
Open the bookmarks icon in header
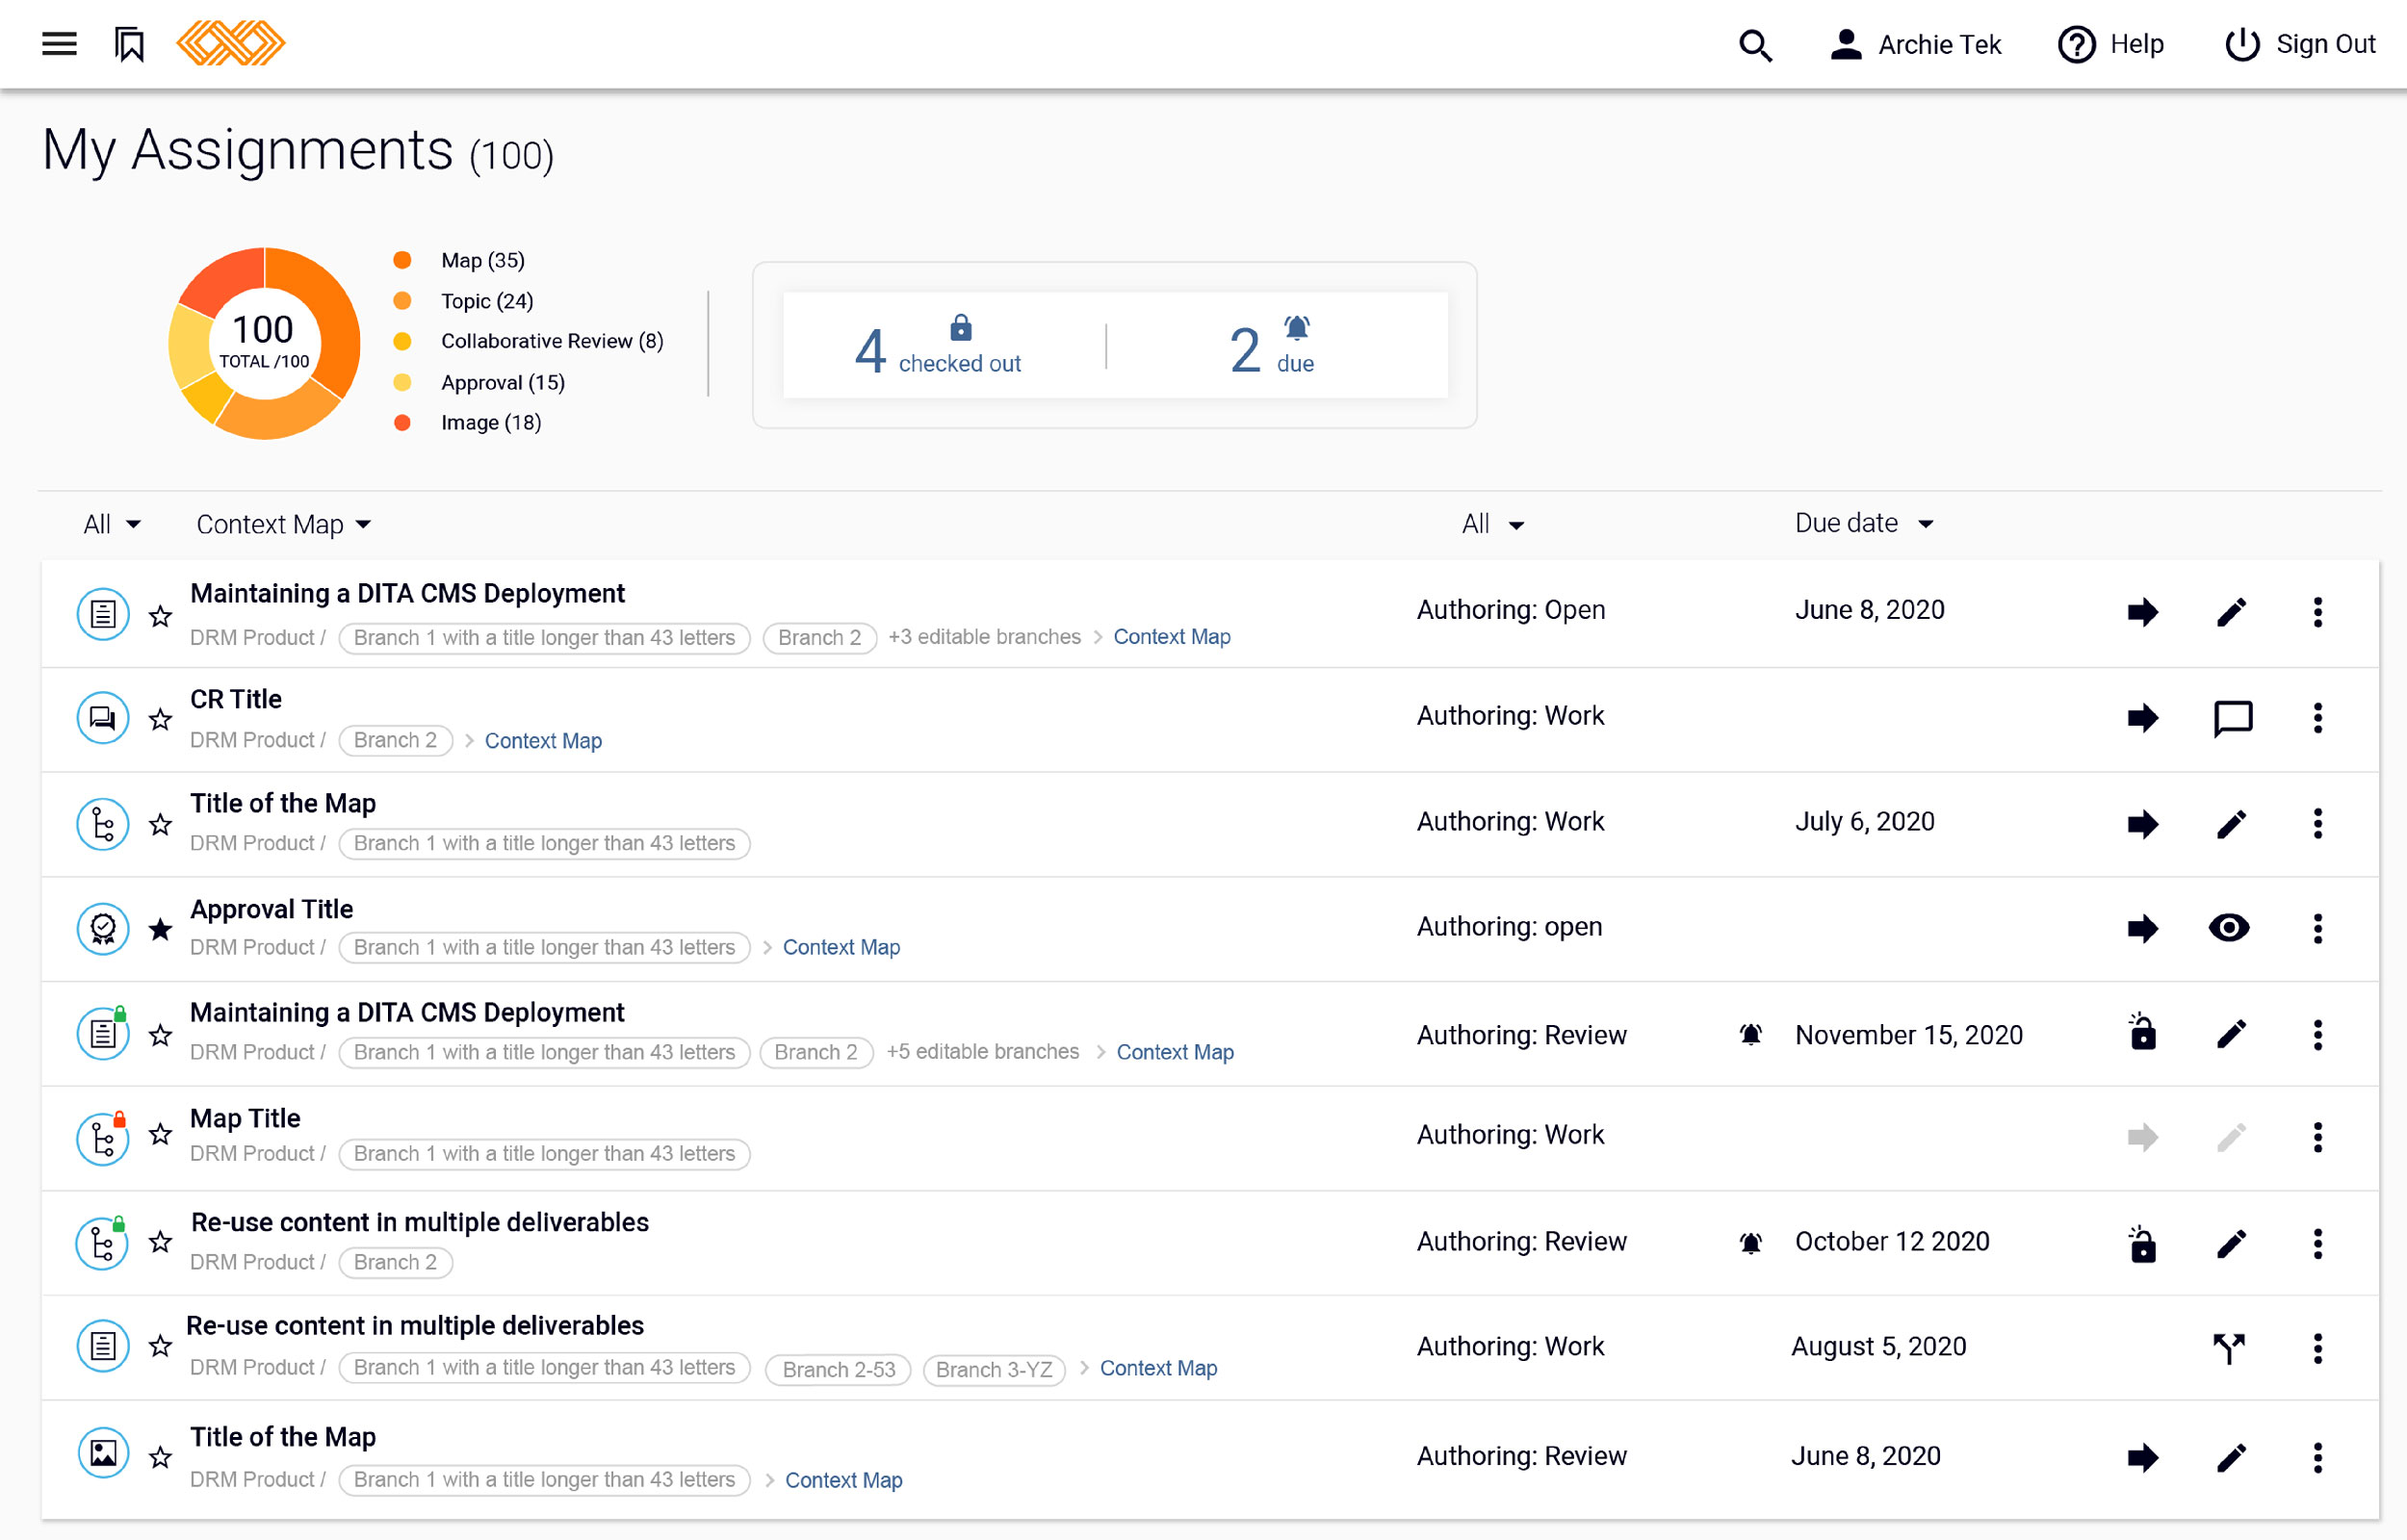[x=130, y=44]
